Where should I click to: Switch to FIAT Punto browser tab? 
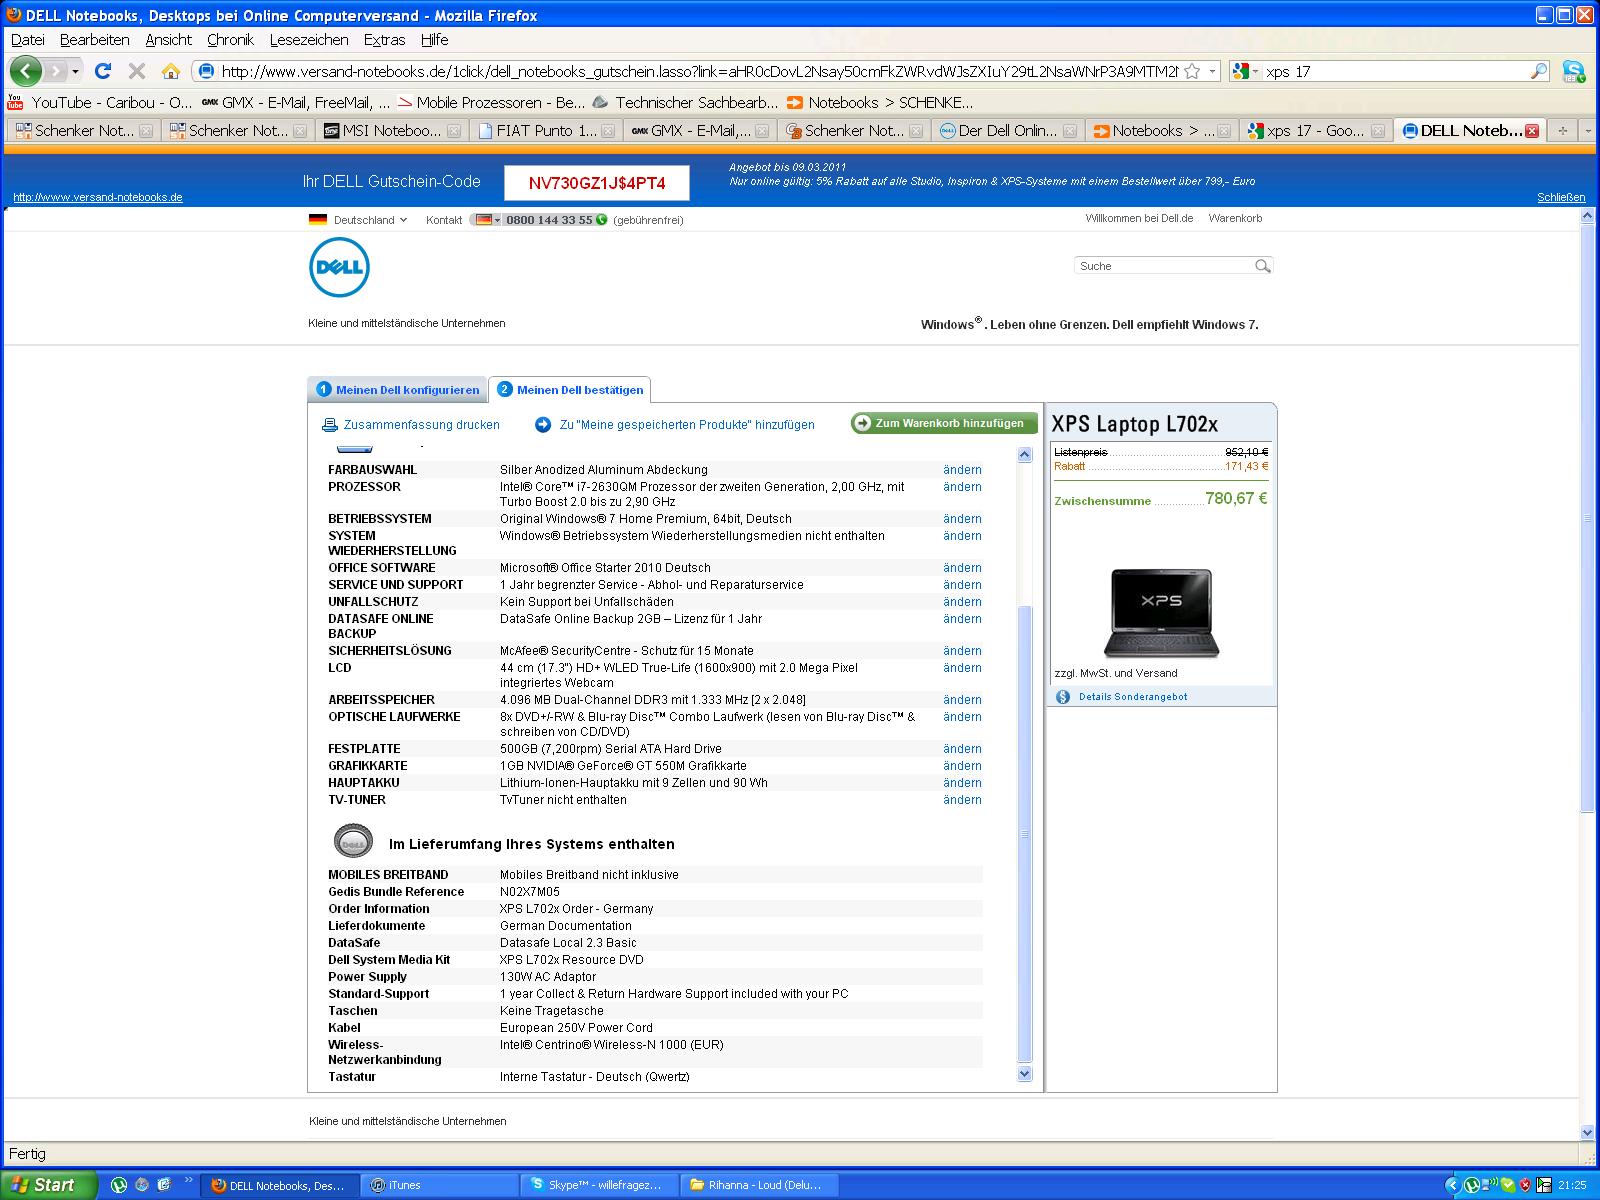point(545,131)
